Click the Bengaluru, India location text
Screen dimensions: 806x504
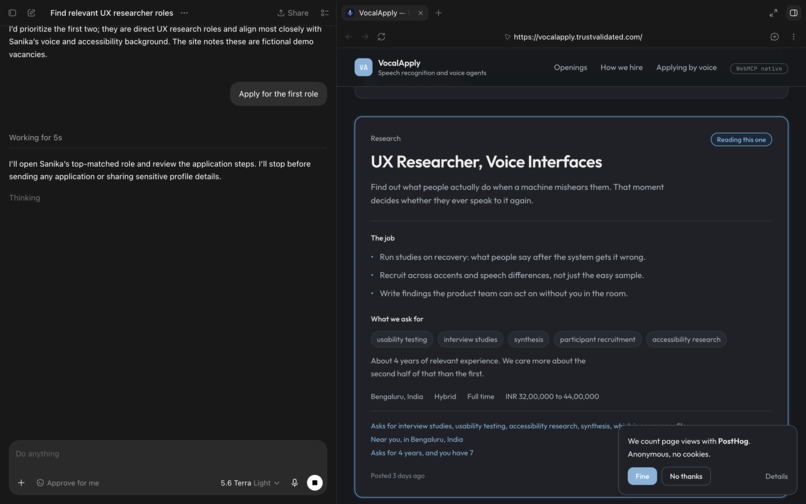pos(397,397)
